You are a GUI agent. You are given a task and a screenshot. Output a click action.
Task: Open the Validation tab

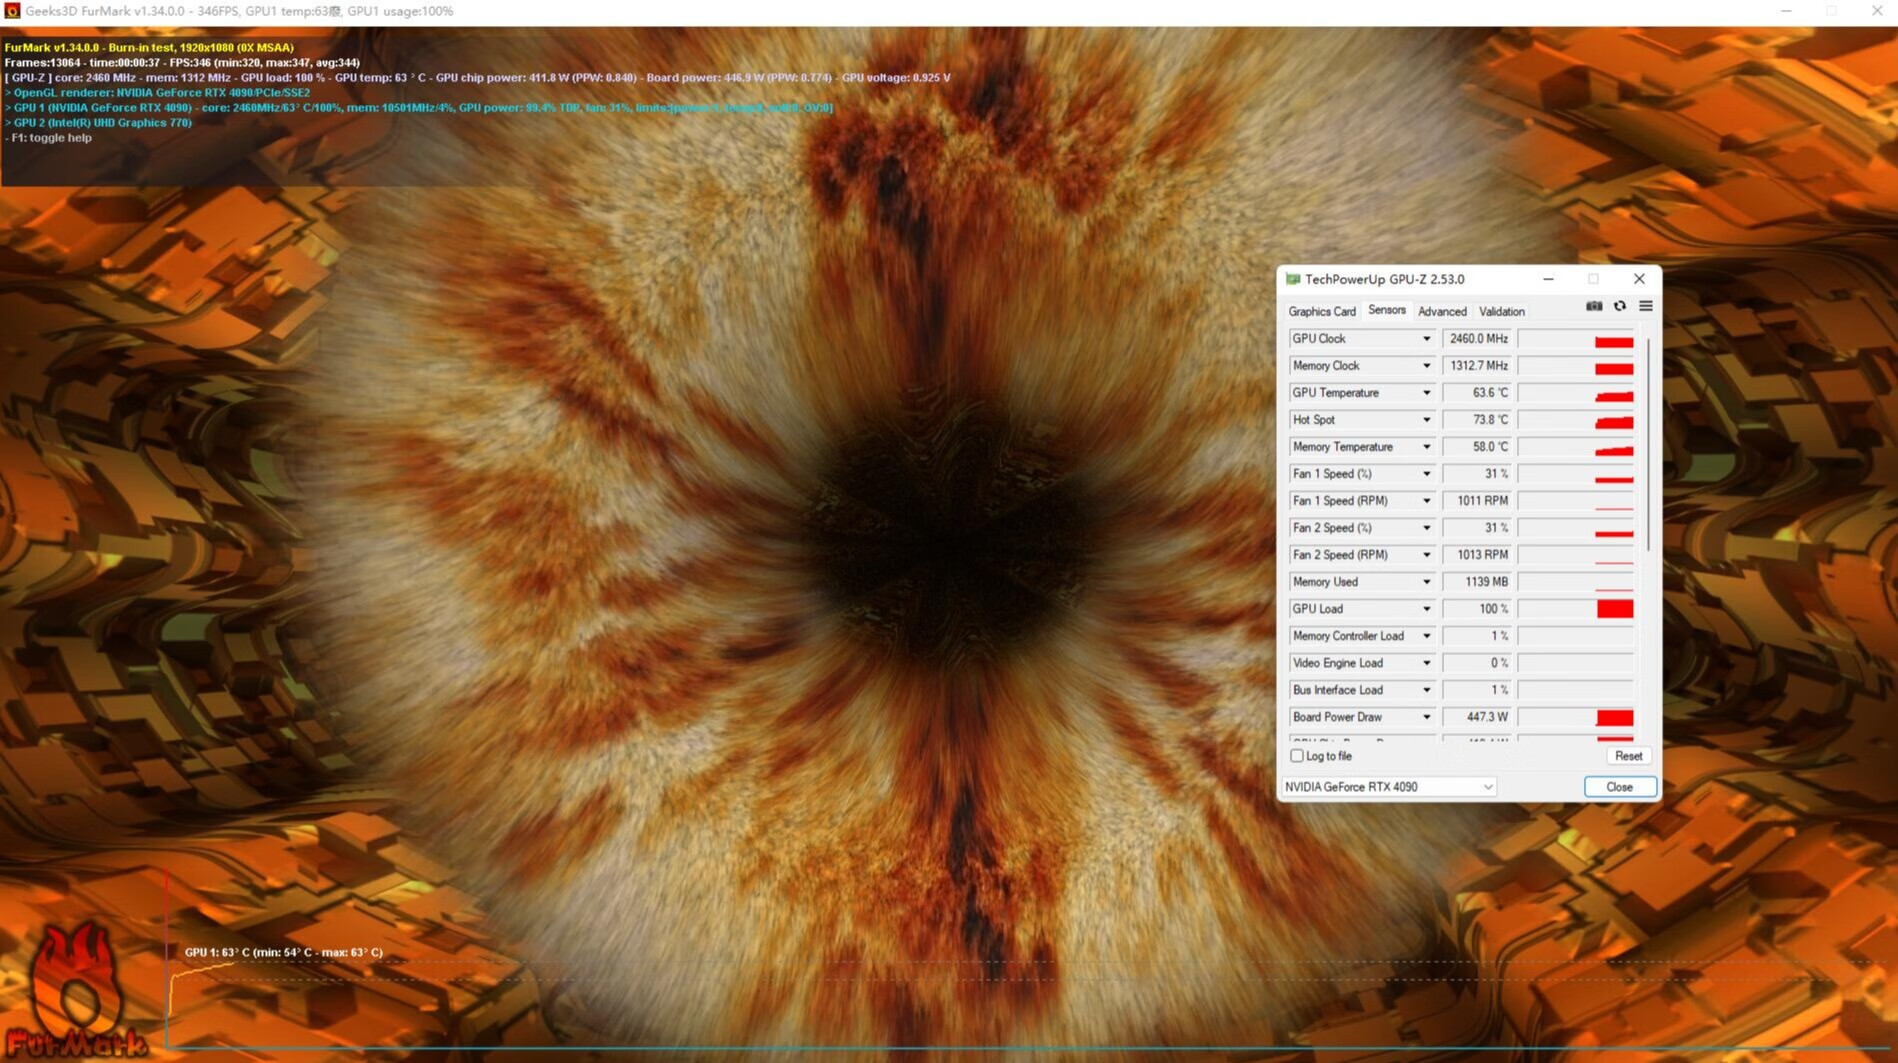[x=1501, y=312]
